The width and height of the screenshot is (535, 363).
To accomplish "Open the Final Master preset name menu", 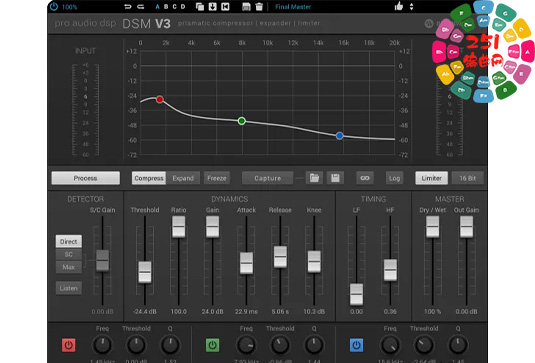I will [293, 6].
